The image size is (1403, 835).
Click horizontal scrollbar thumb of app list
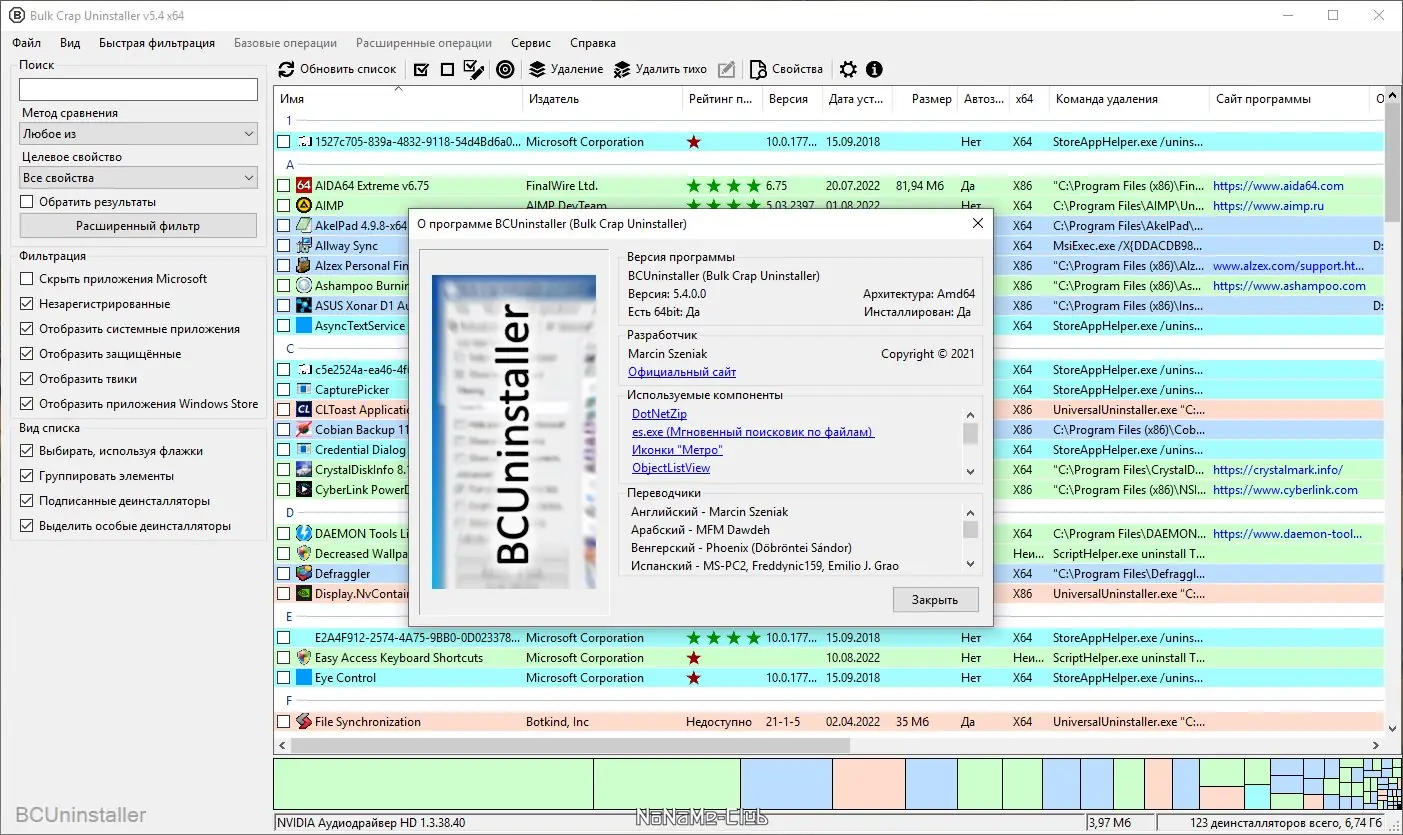tap(570, 746)
